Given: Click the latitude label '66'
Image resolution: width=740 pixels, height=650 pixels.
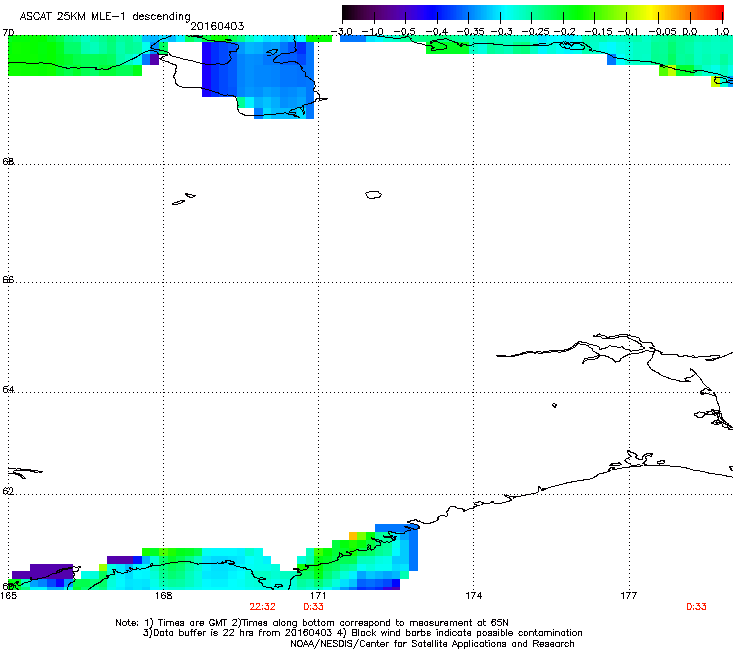Looking at the screenshot, I should (8, 279).
